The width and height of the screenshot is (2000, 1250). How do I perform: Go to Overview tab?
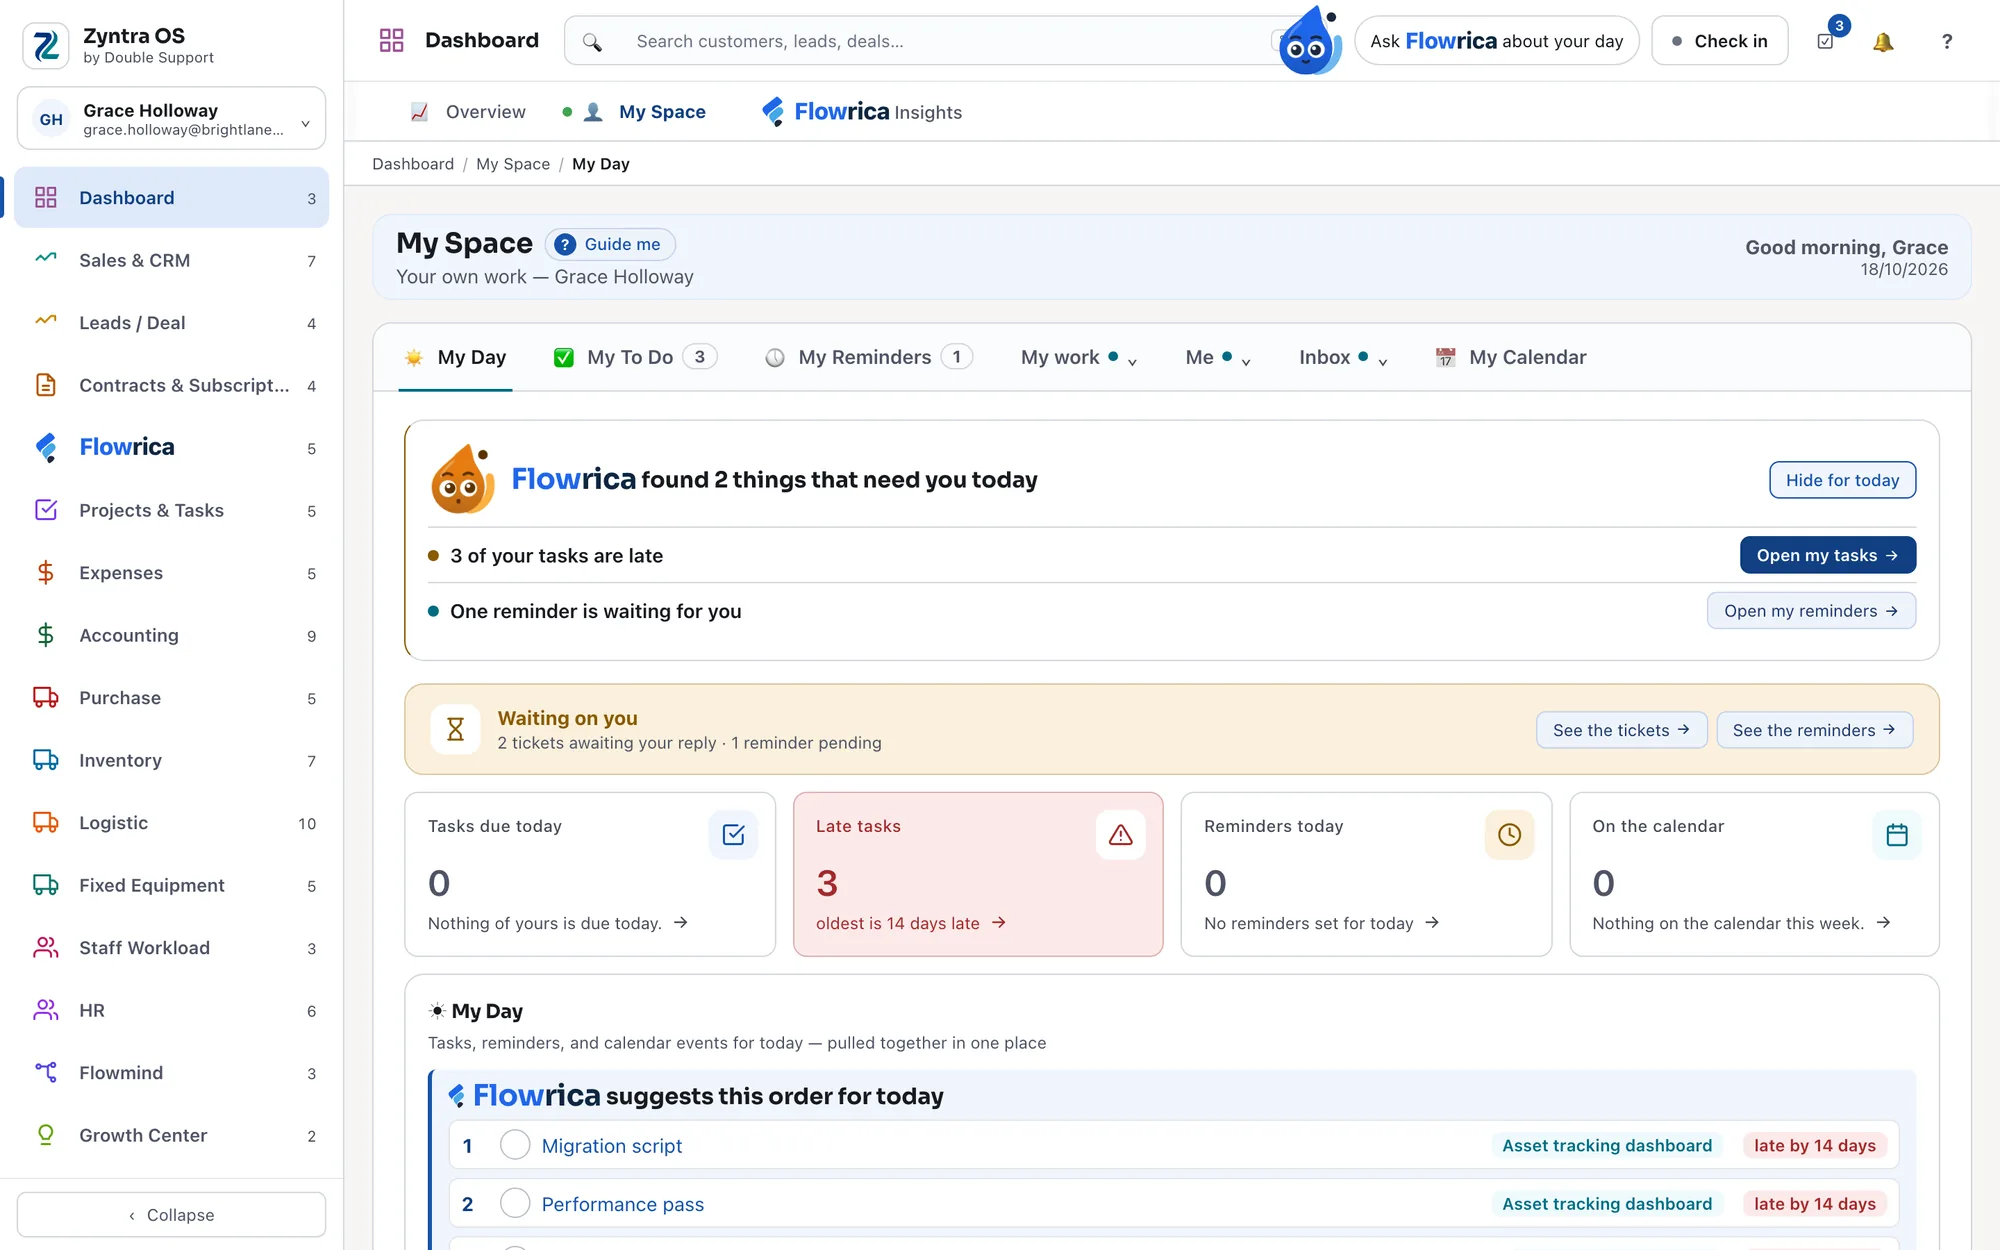[x=468, y=112]
